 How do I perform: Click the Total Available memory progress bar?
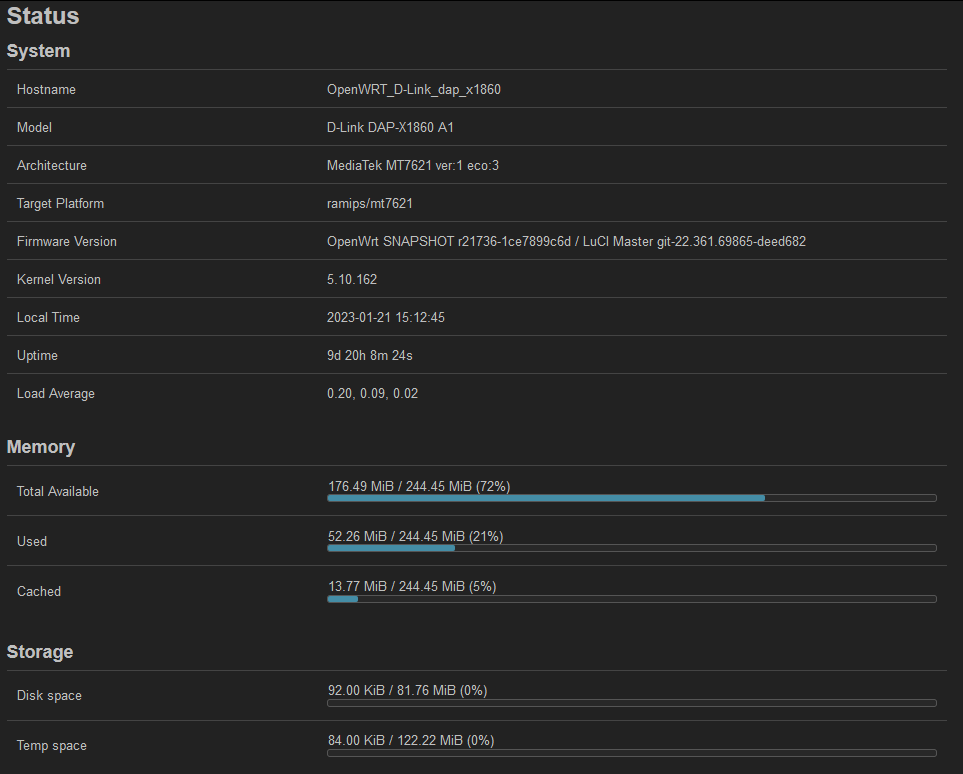coord(632,498)
